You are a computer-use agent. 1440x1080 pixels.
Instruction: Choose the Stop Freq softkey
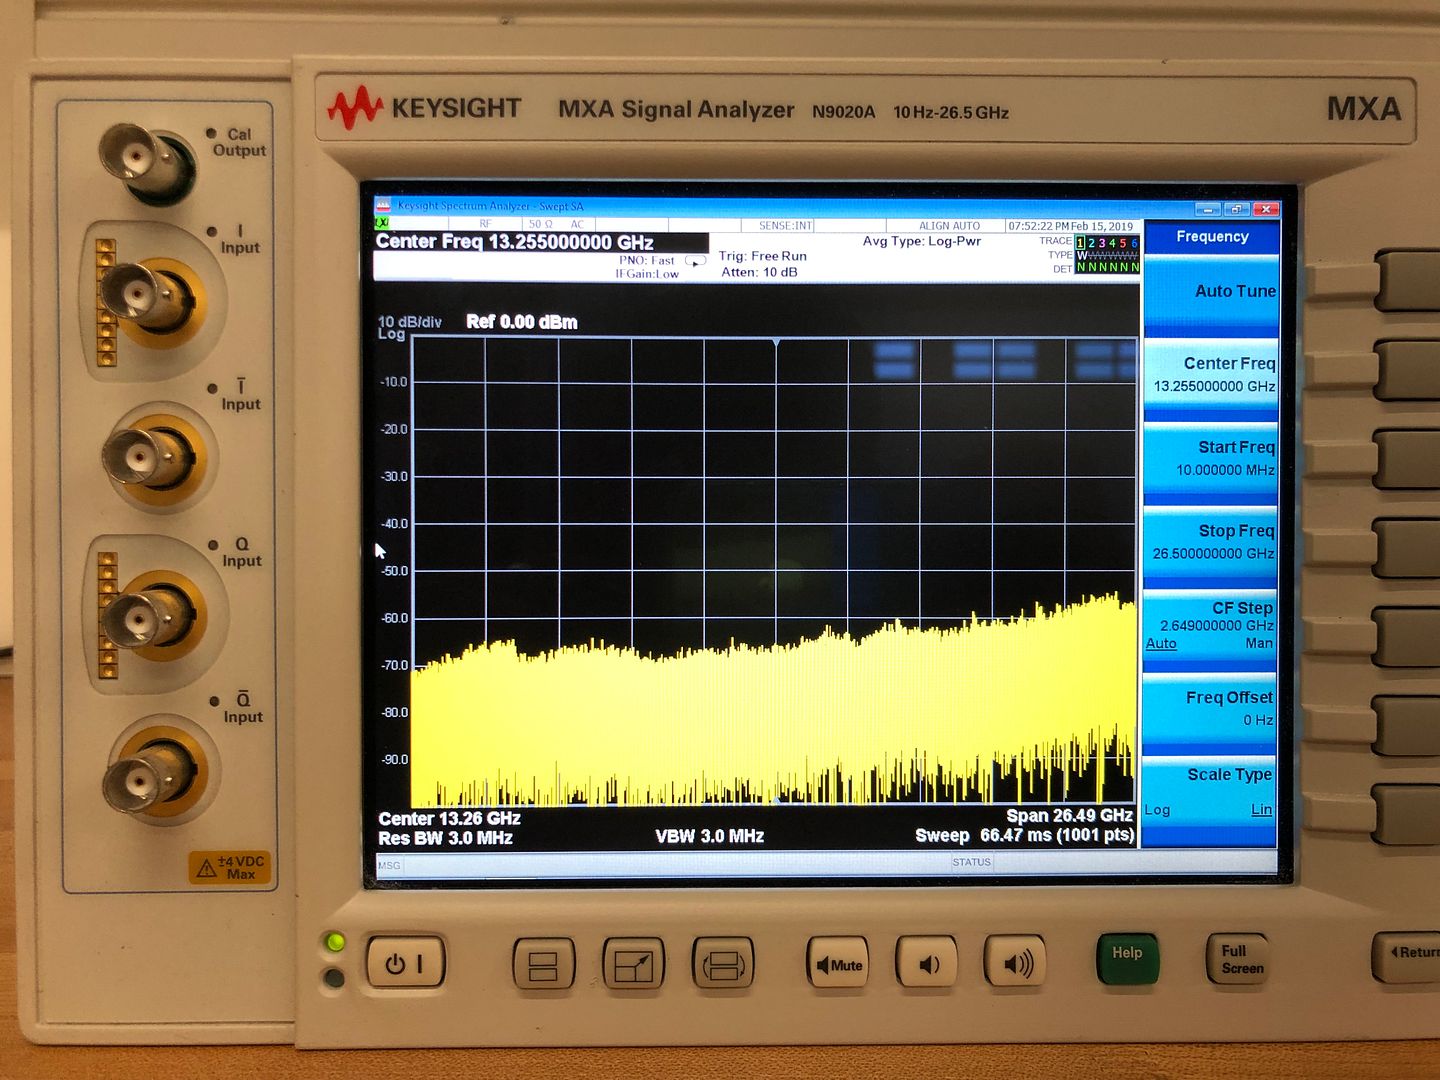(x=1211, y=542)
